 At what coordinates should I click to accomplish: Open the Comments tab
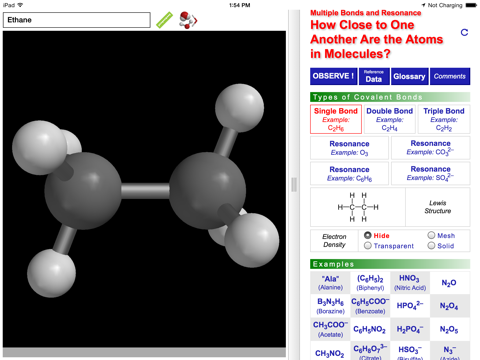(x=450, y=76)
